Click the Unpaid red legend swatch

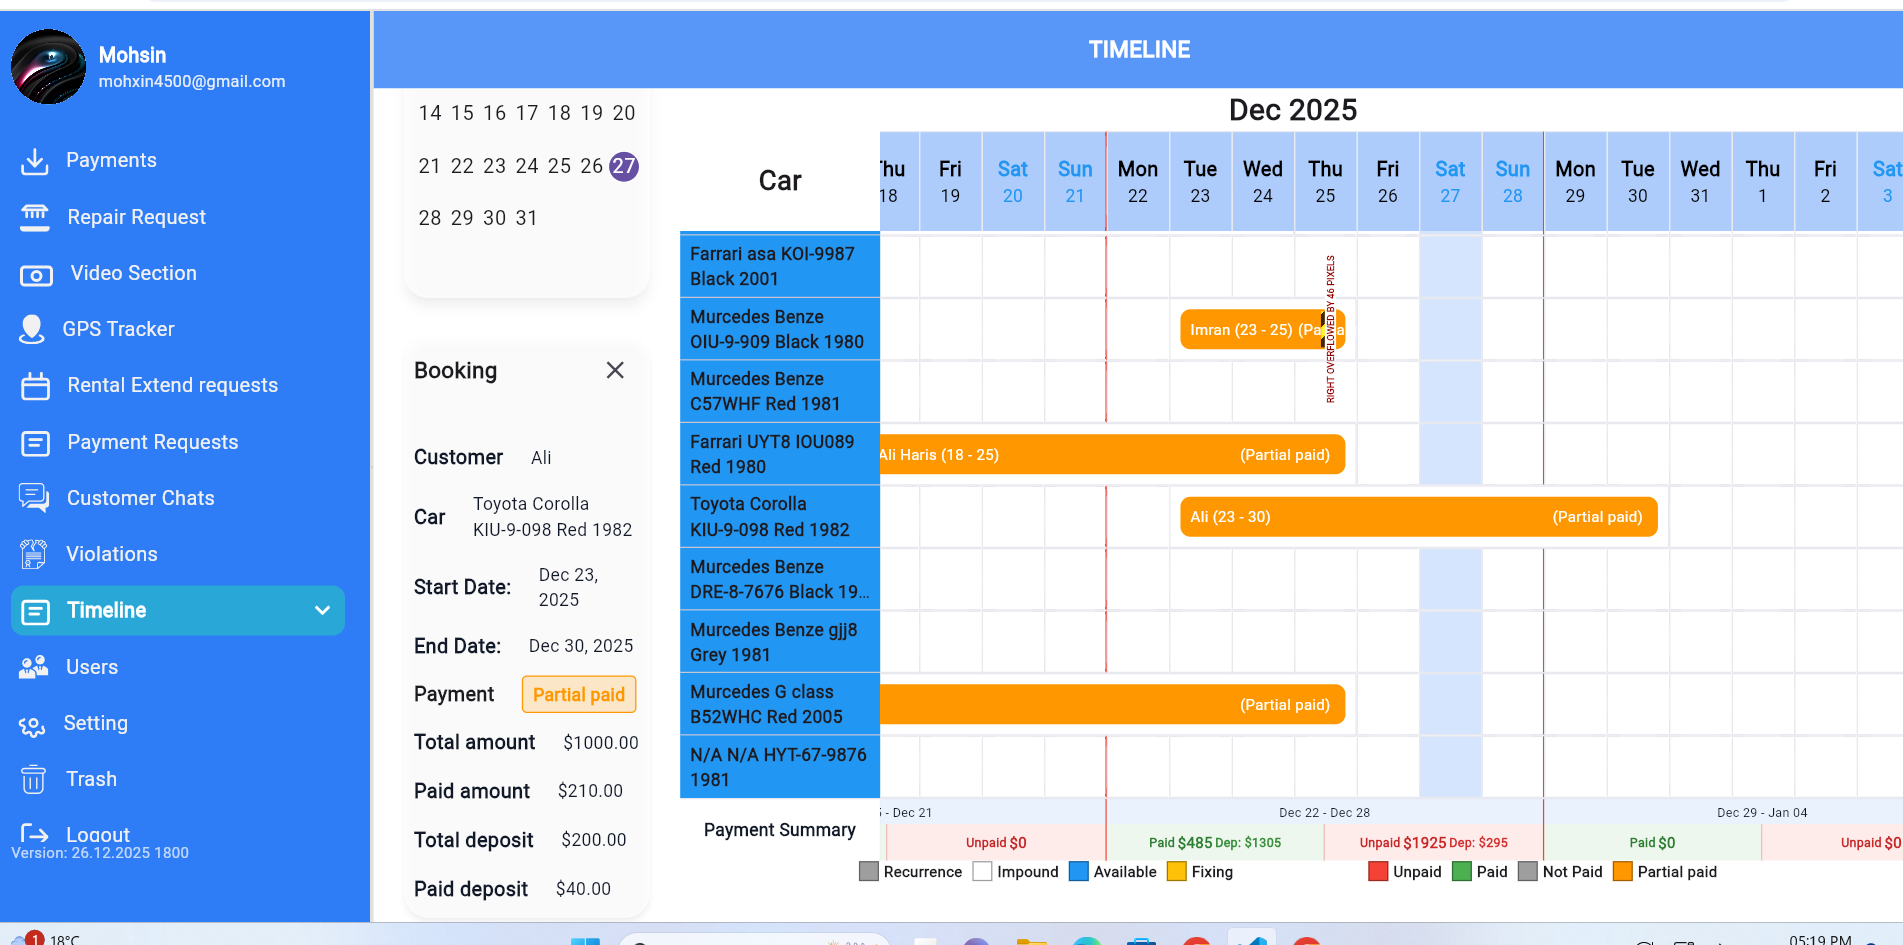point(1378,872)
